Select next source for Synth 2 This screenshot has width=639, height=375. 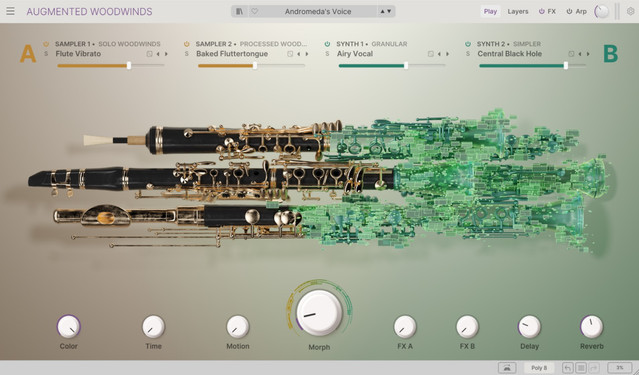[x=588, y=54]
